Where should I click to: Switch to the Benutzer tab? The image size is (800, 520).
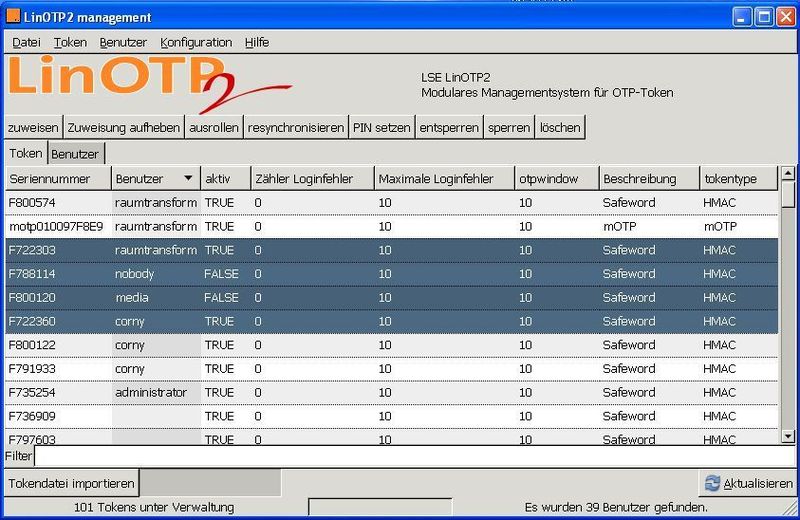pos(76,154)
